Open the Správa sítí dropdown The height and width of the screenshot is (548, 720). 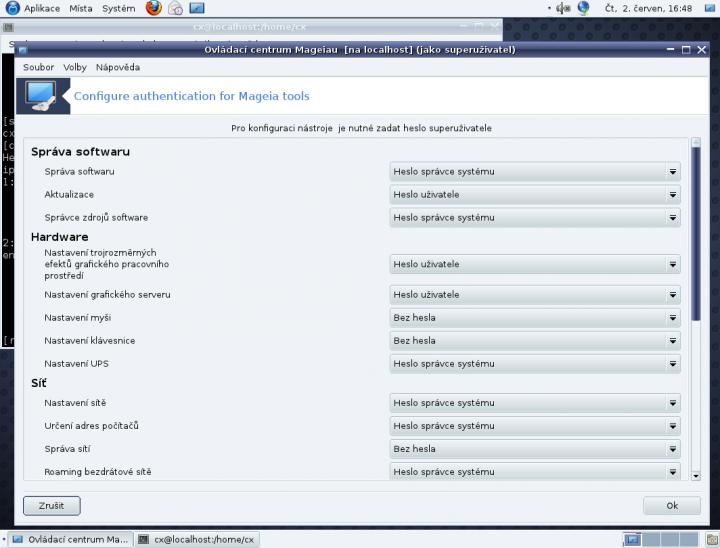coord(535,449)
